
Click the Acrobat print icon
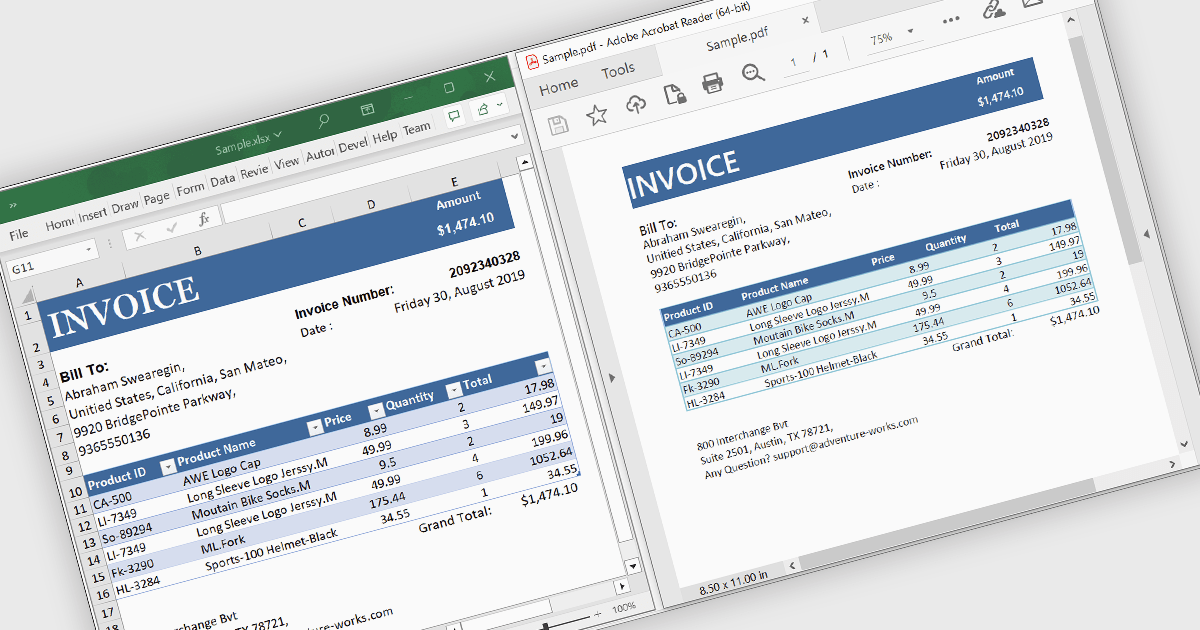[713, 84]
